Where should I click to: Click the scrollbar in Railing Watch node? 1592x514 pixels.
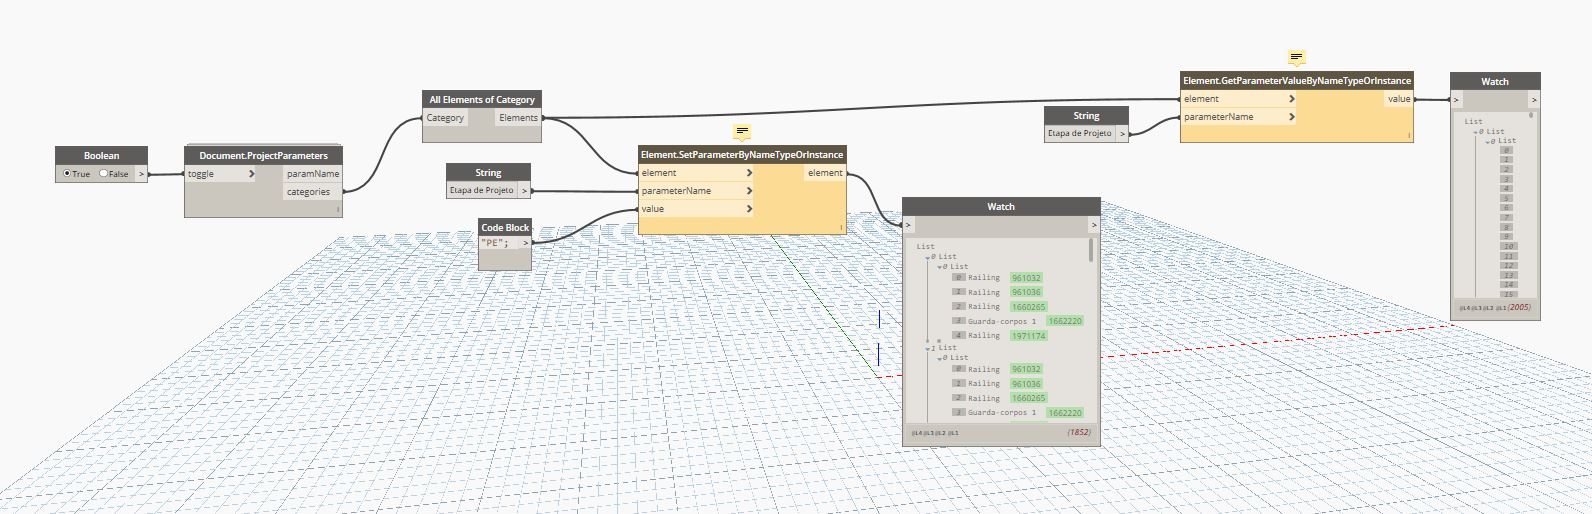pos(1091,250)
